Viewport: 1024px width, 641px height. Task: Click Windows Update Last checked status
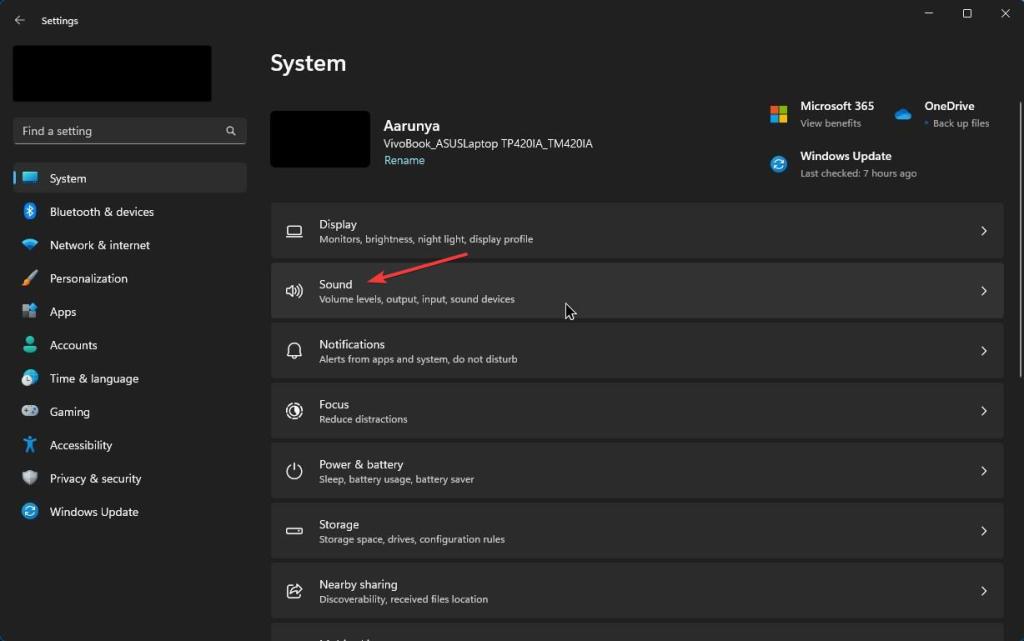coord(858,173)
